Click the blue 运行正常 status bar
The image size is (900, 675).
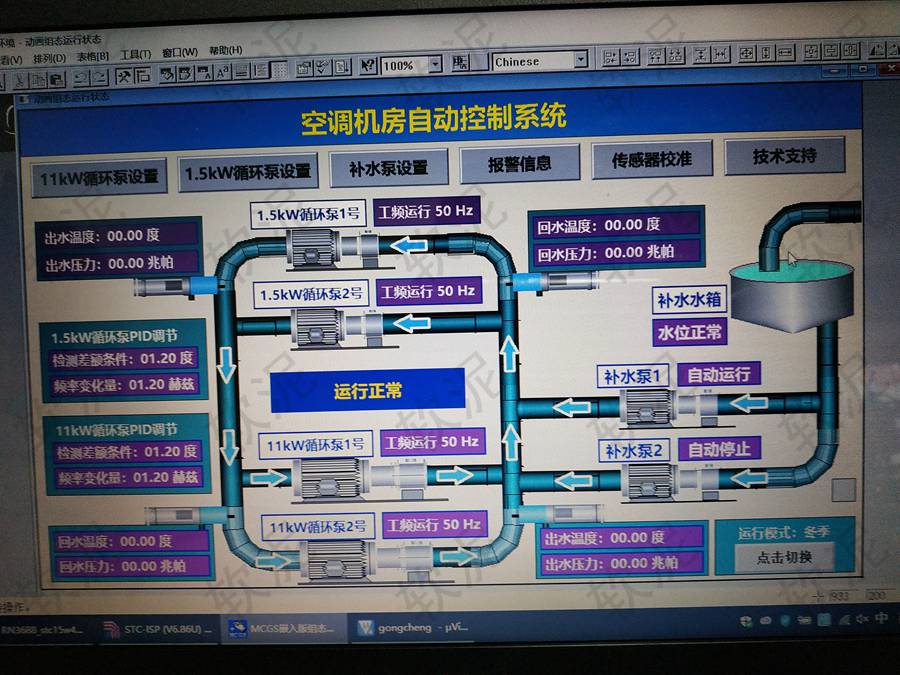coord(368,390)
